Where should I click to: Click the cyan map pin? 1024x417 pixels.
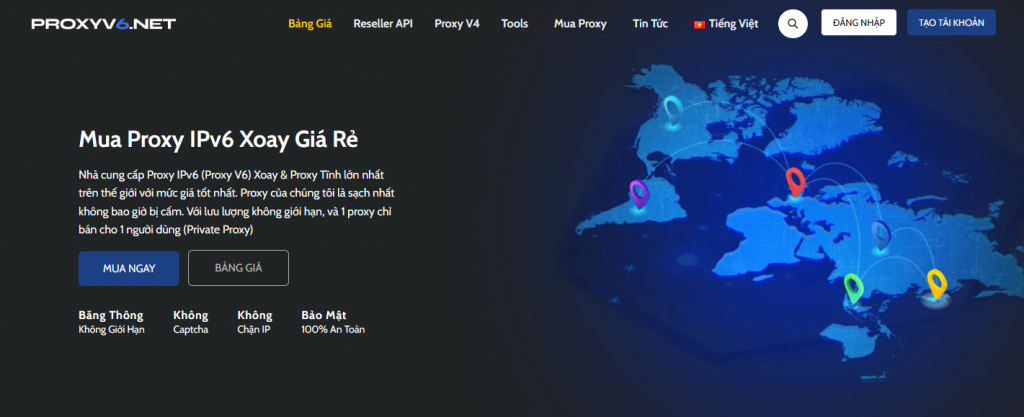click(x=673, y=110)
